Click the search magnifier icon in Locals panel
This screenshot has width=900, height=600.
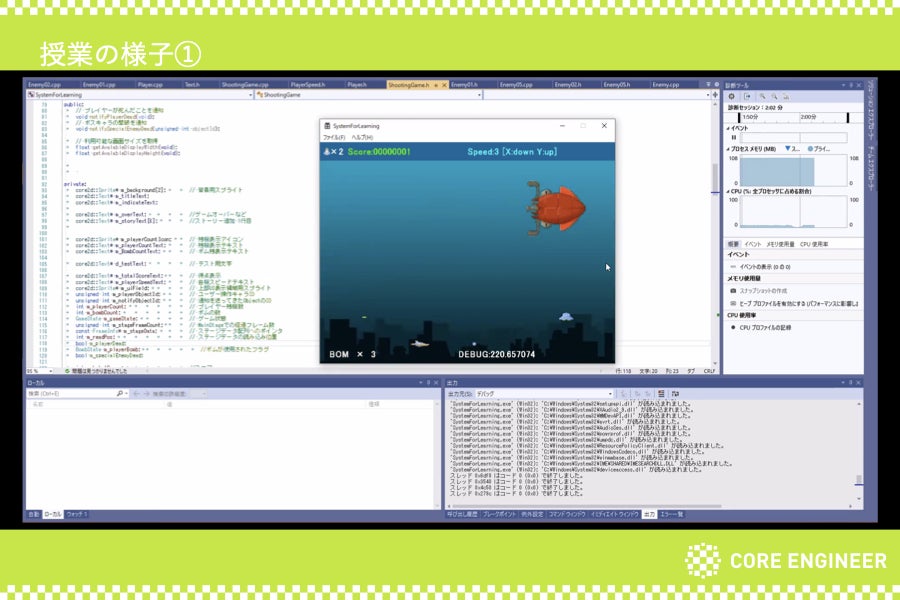[121, 394]
